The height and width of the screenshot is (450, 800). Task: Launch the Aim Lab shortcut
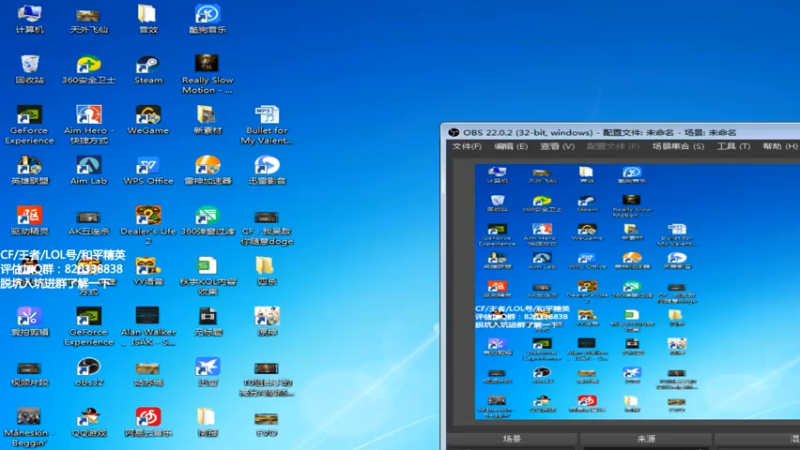pyautogui.click(x=88, y=171)
